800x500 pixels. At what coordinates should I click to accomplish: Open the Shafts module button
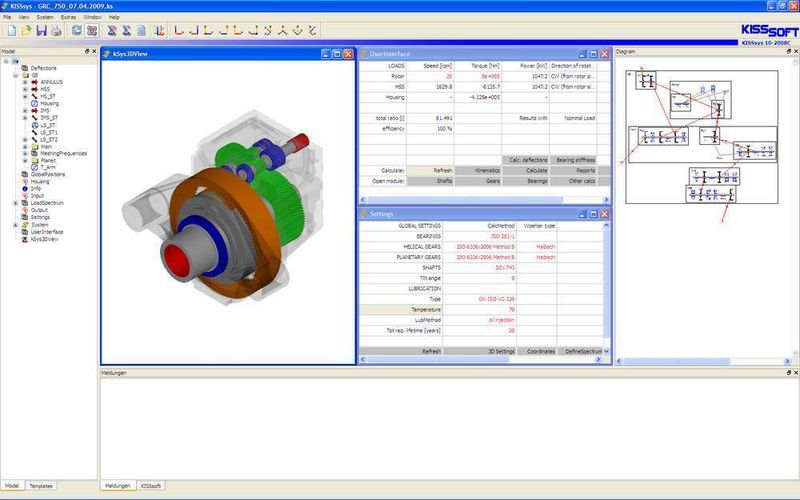(x=430, y=181)
